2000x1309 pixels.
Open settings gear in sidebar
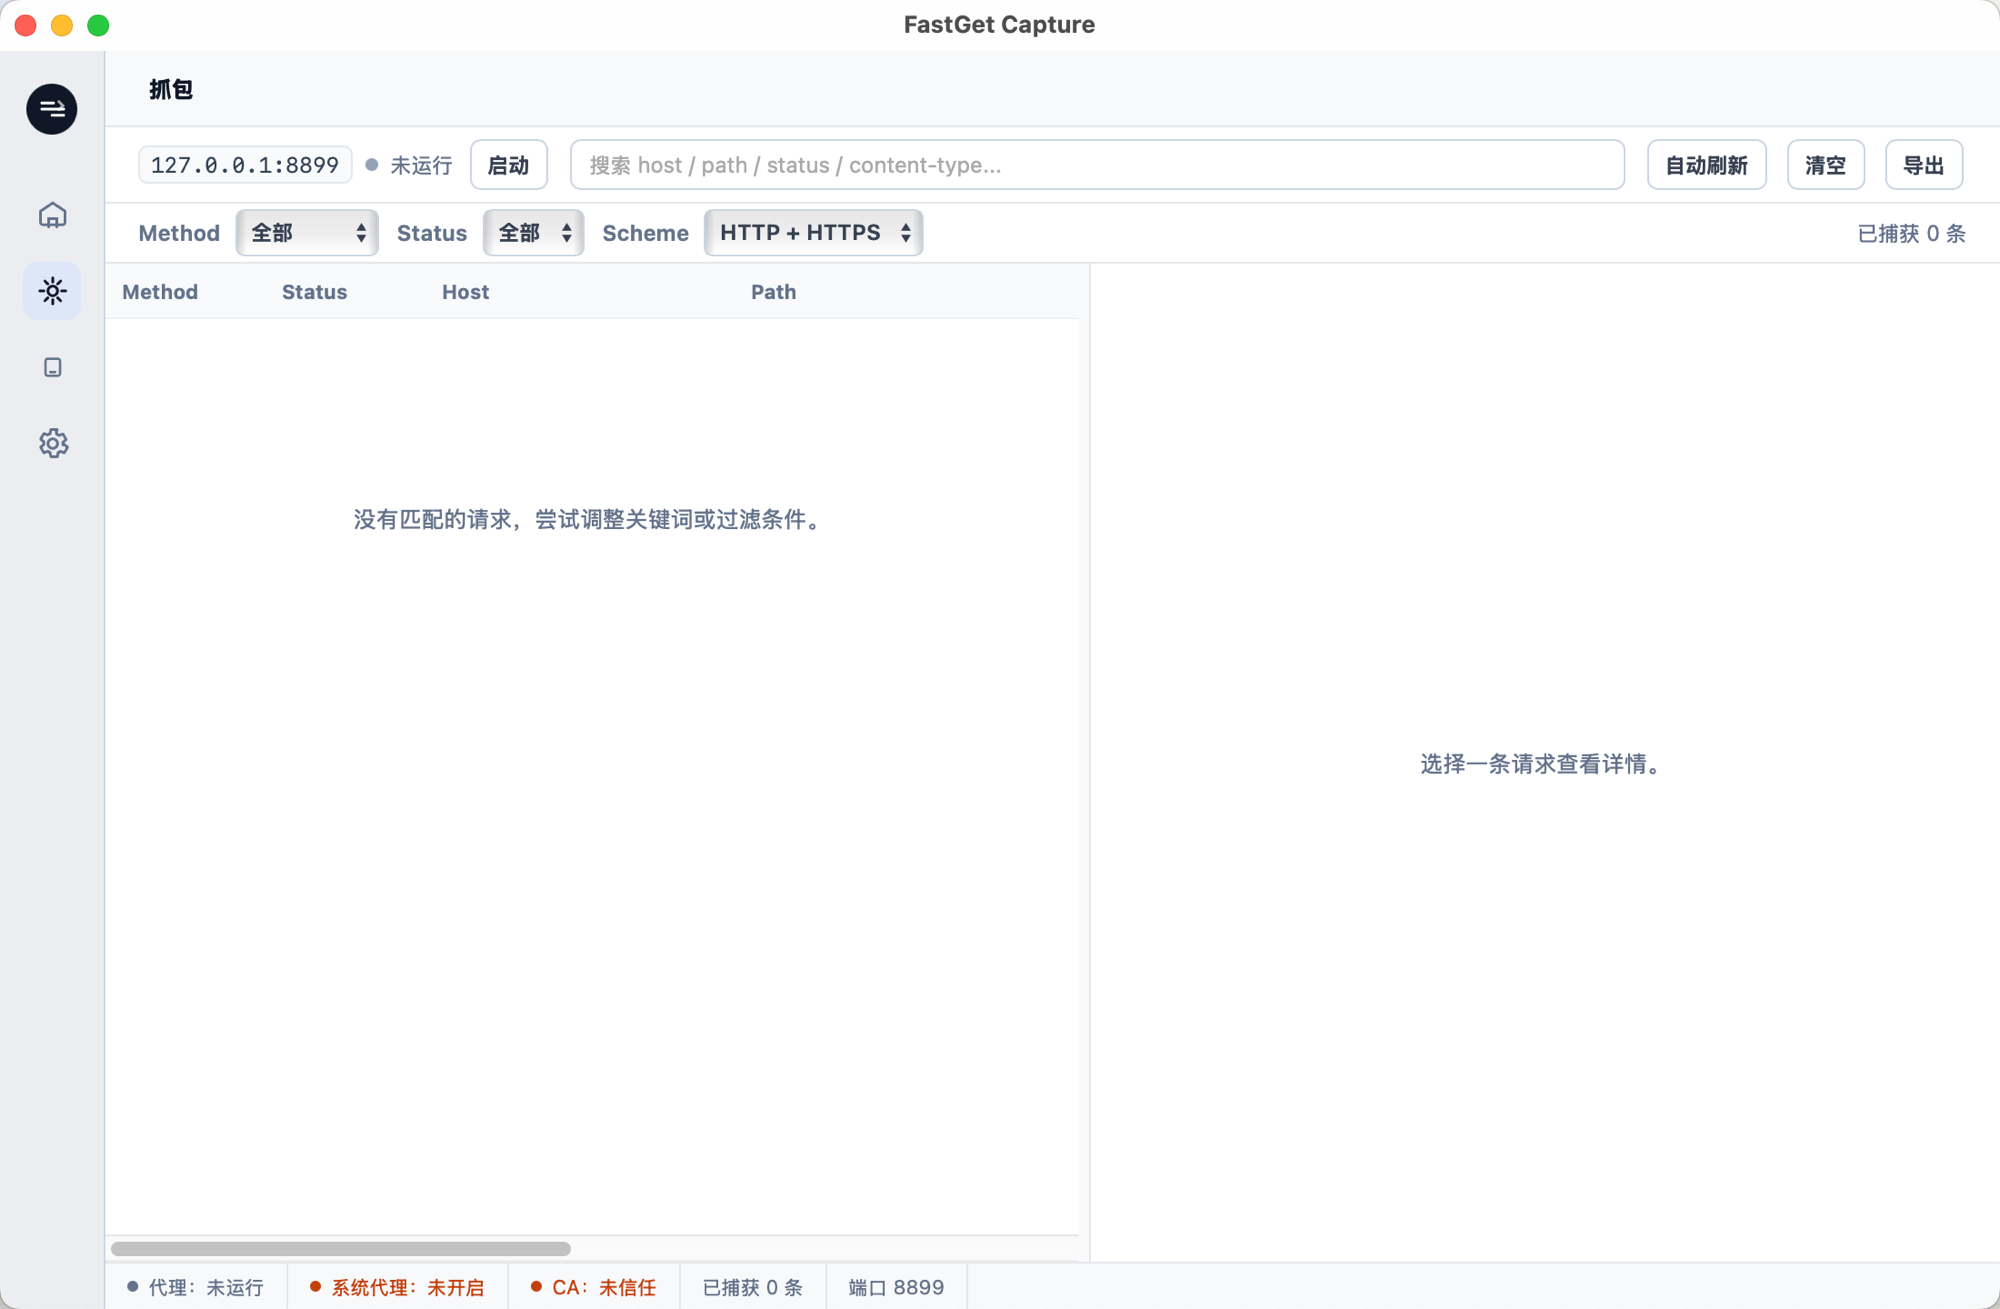coord(52,443)
